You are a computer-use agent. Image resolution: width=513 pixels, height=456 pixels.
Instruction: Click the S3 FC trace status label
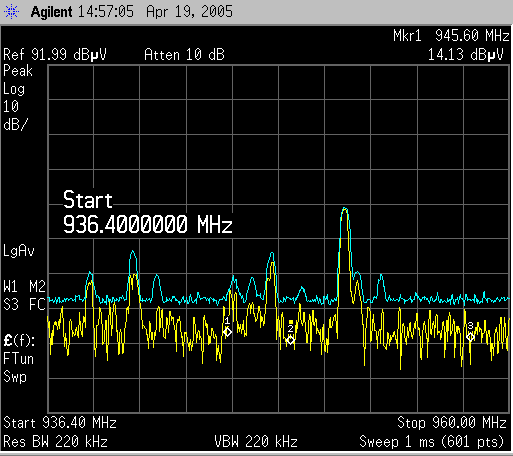click(24, 305)
